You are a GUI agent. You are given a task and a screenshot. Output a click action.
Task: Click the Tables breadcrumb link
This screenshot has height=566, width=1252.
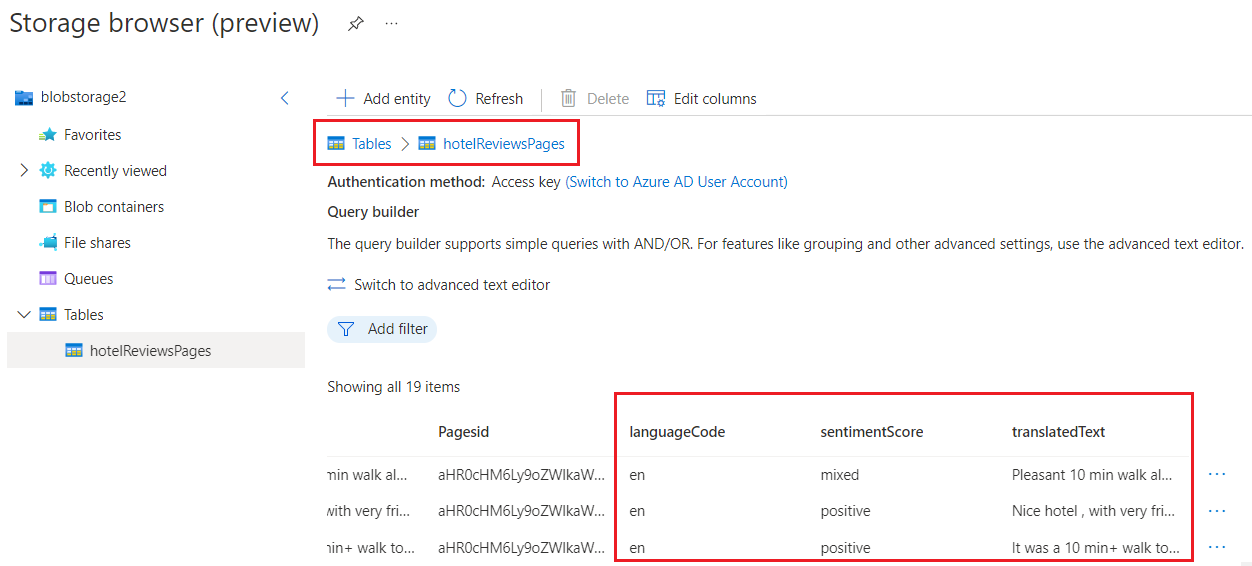(x=371, y=144)
